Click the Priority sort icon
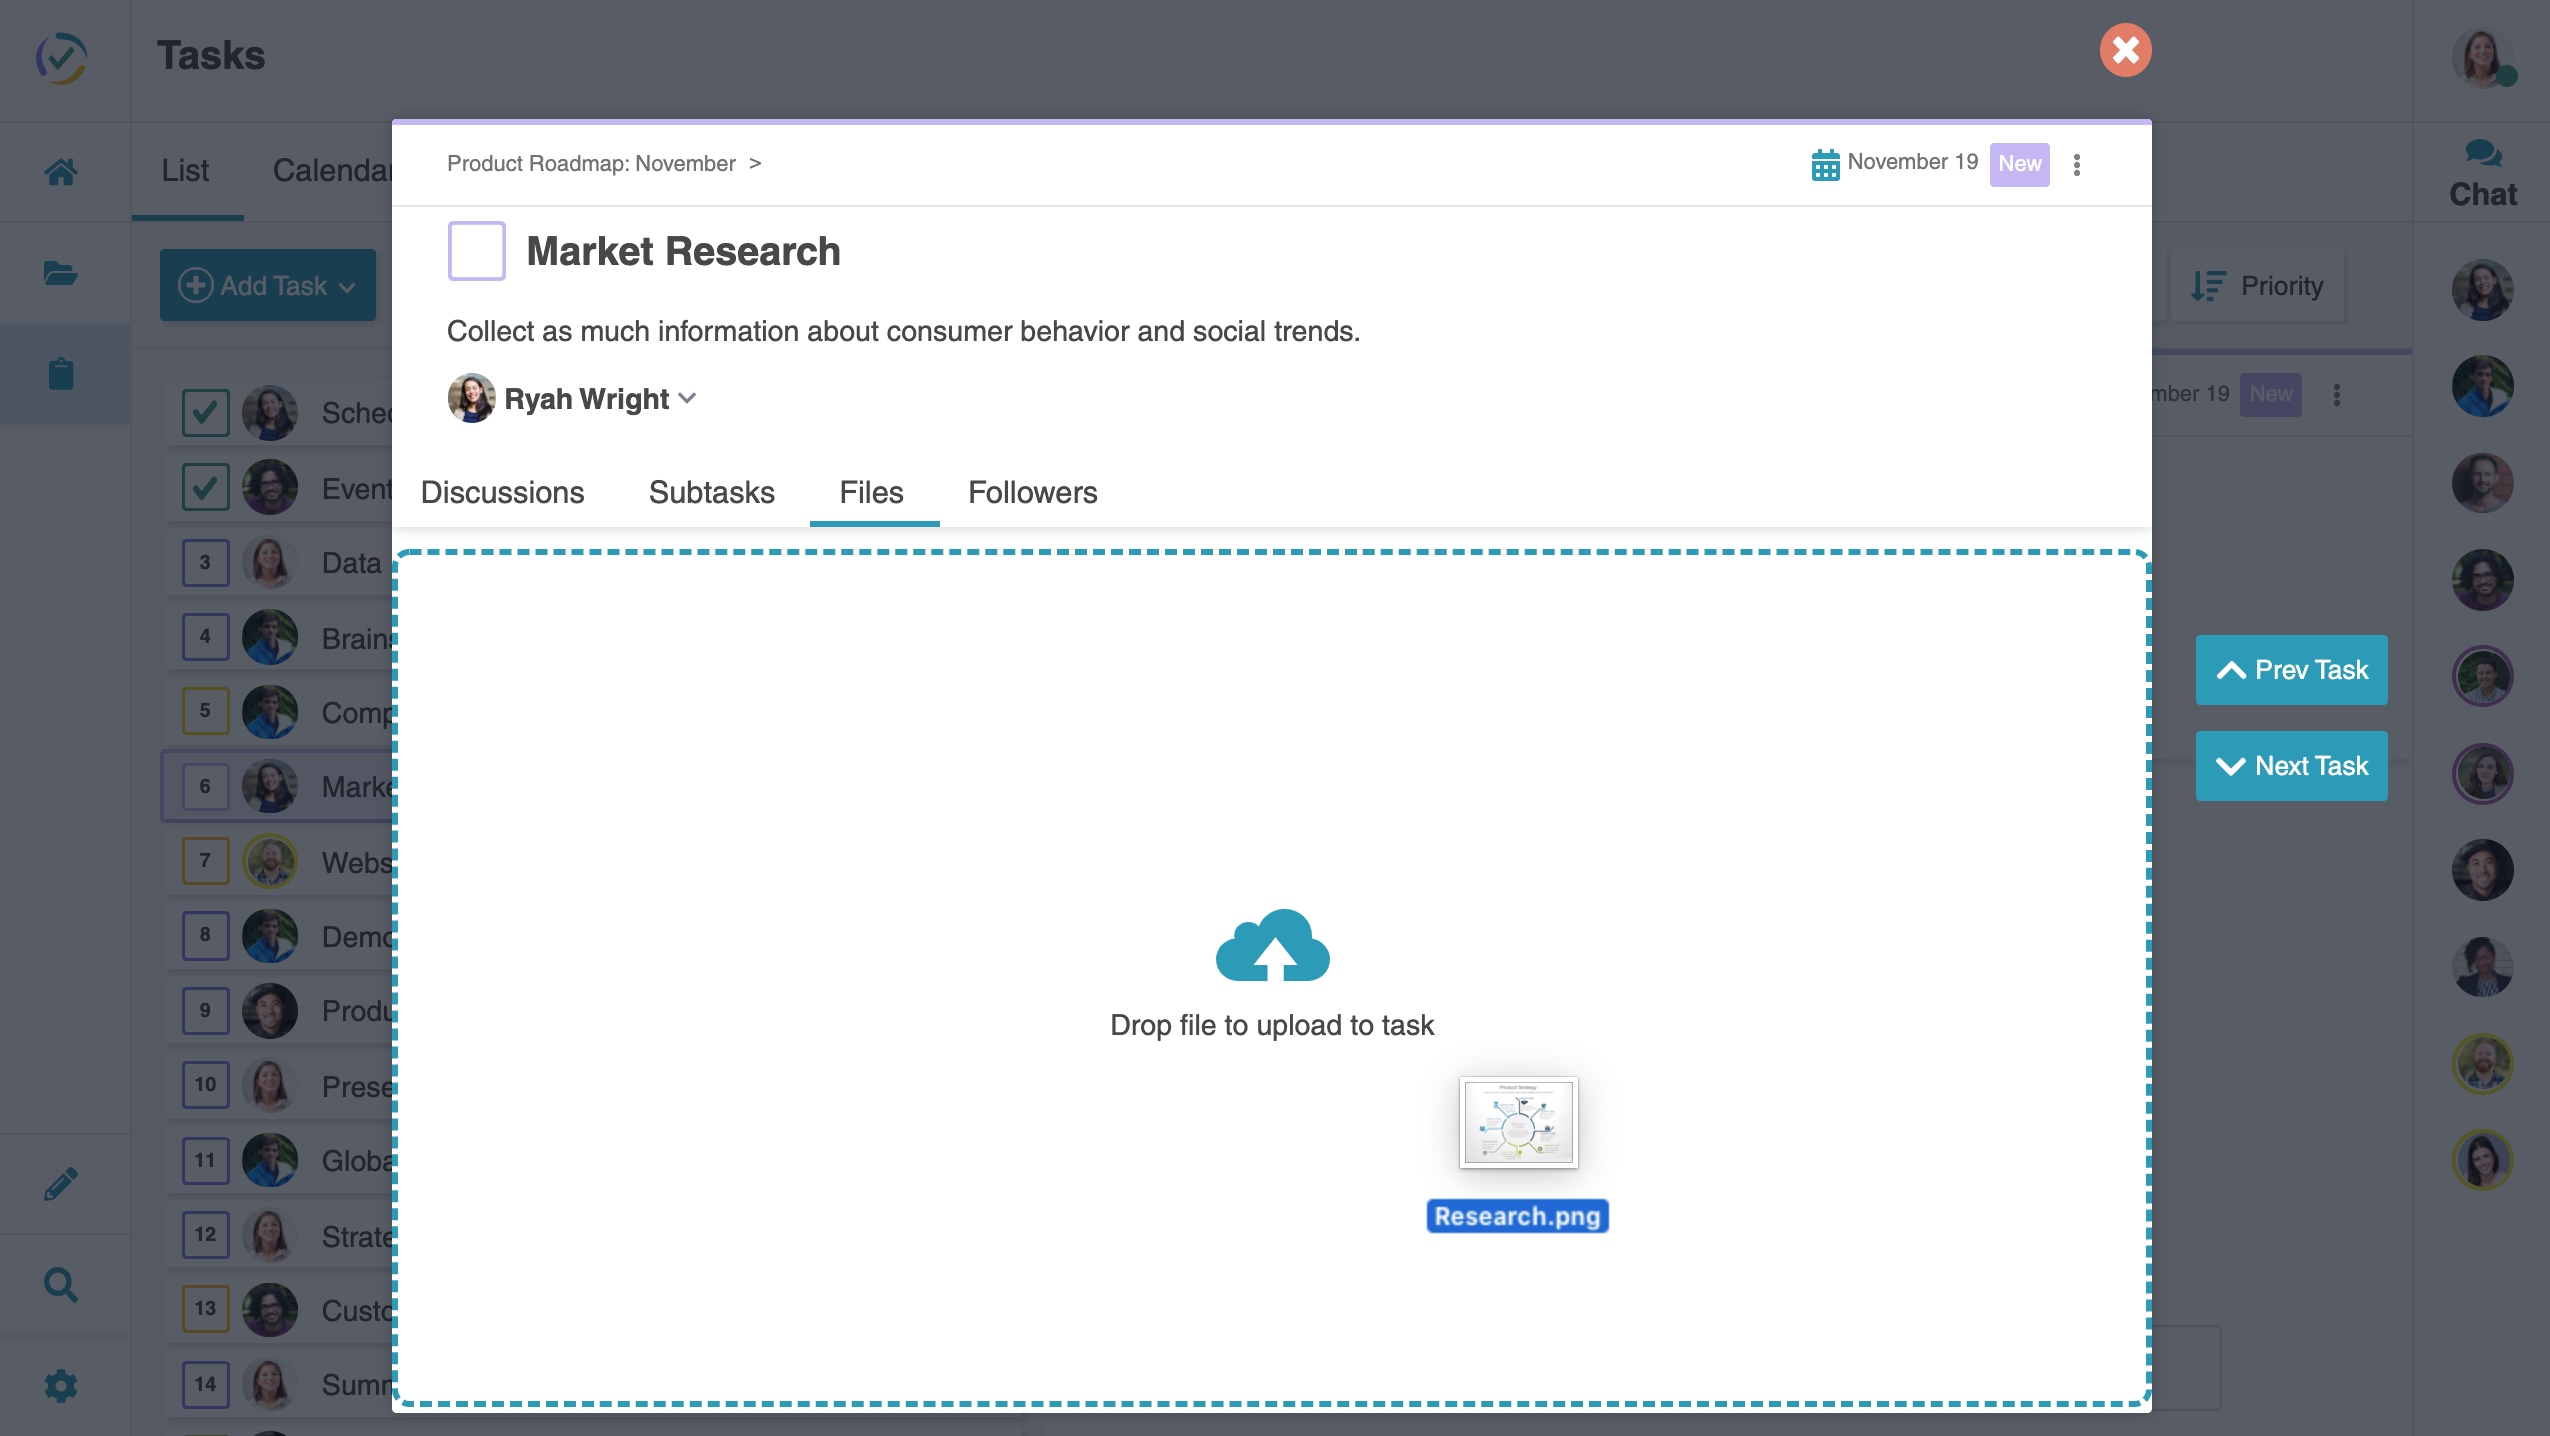Image resolution: width=2550 pixels, height=1436 pixels. point(2209,286)
